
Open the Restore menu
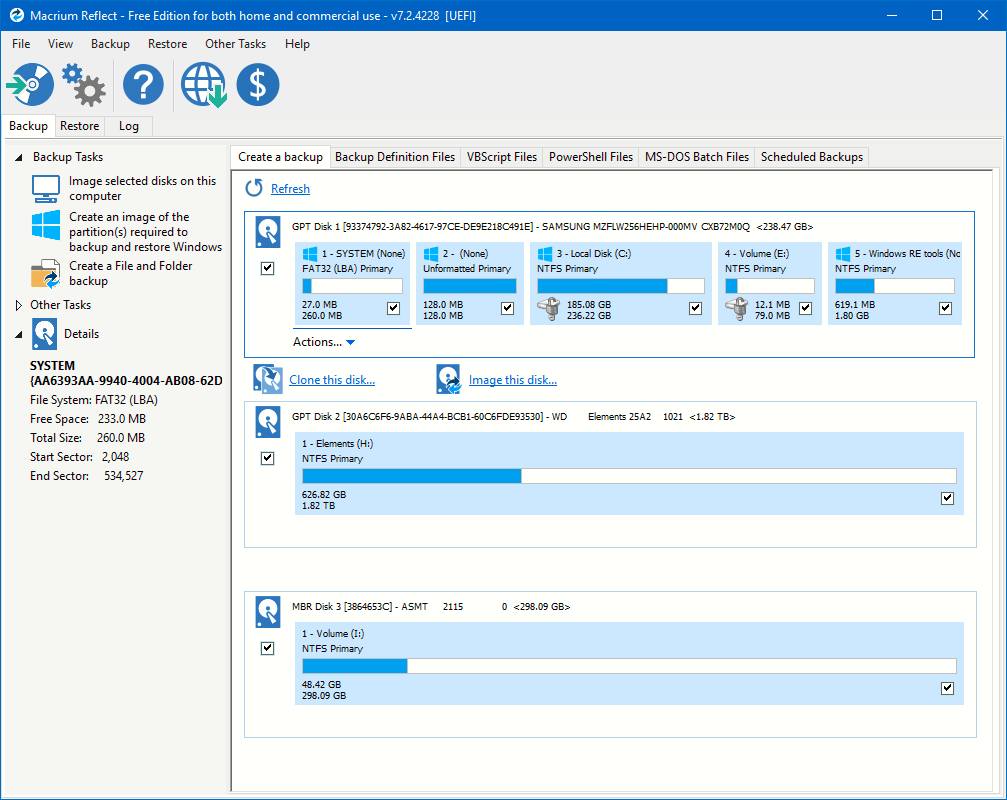(x=168, y=44)
